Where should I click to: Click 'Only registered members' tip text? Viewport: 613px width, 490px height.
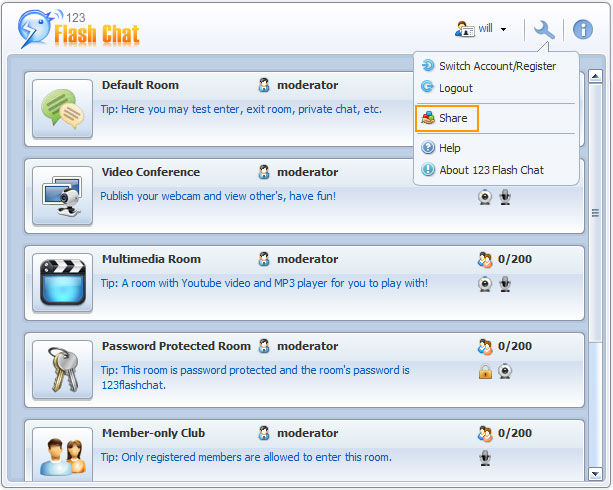(x=246, y=457)
